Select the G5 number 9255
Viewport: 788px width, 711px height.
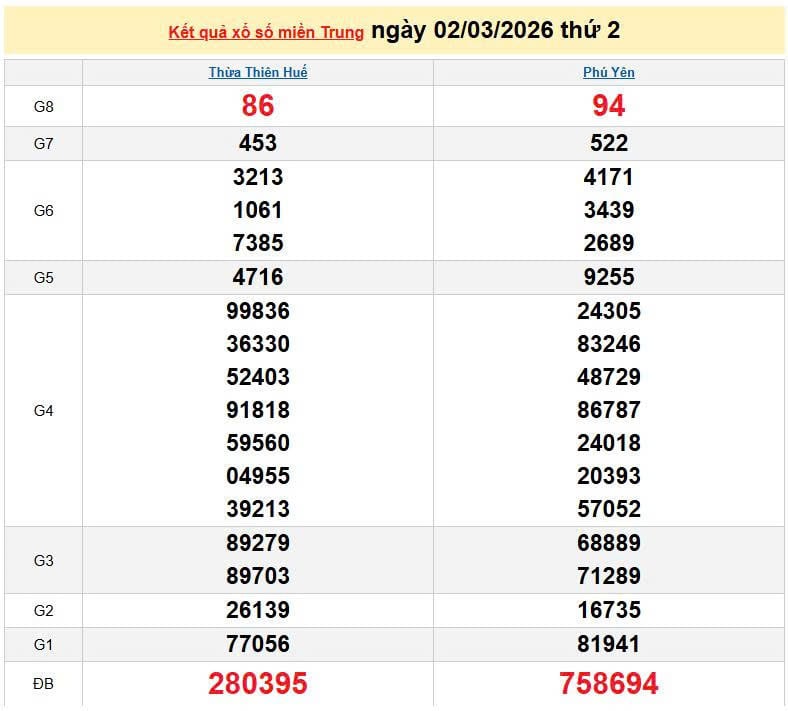coord(609,278)
